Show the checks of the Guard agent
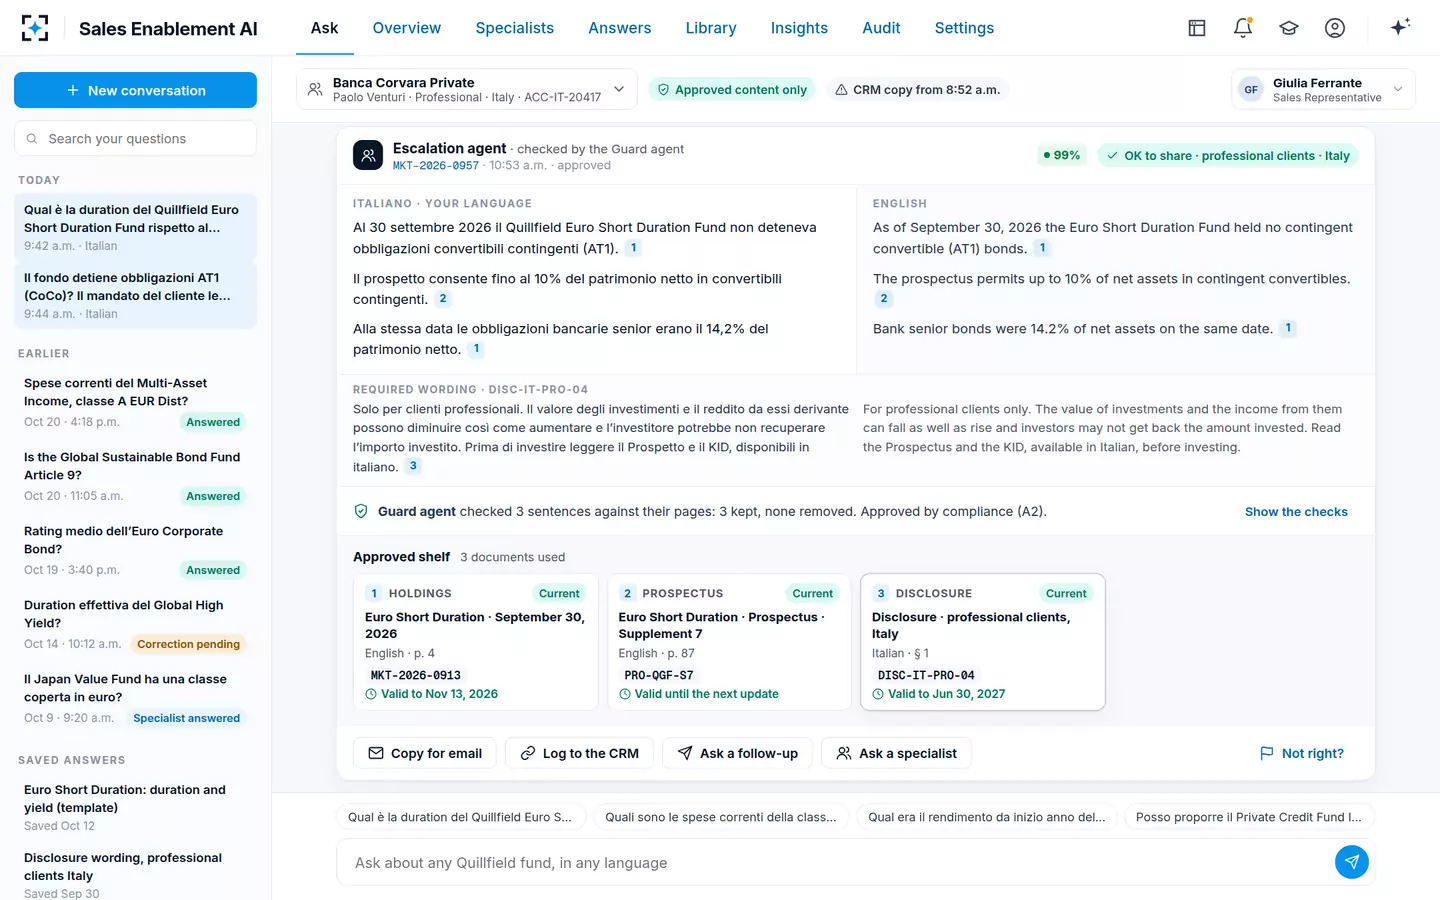The height and width of the screenshot is (900, 1440). [x=1296, y=511]
